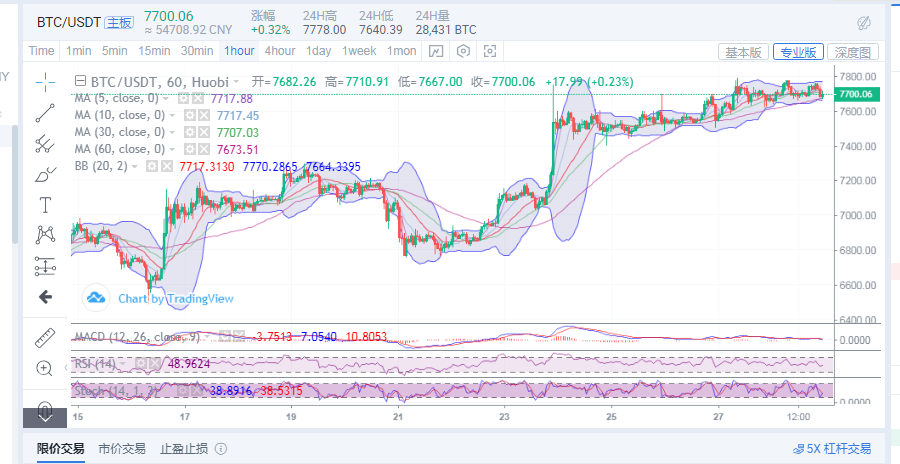Select the 1mon interval
The width and height of the screenshot is (900, 464).
(x=401, y=51)
